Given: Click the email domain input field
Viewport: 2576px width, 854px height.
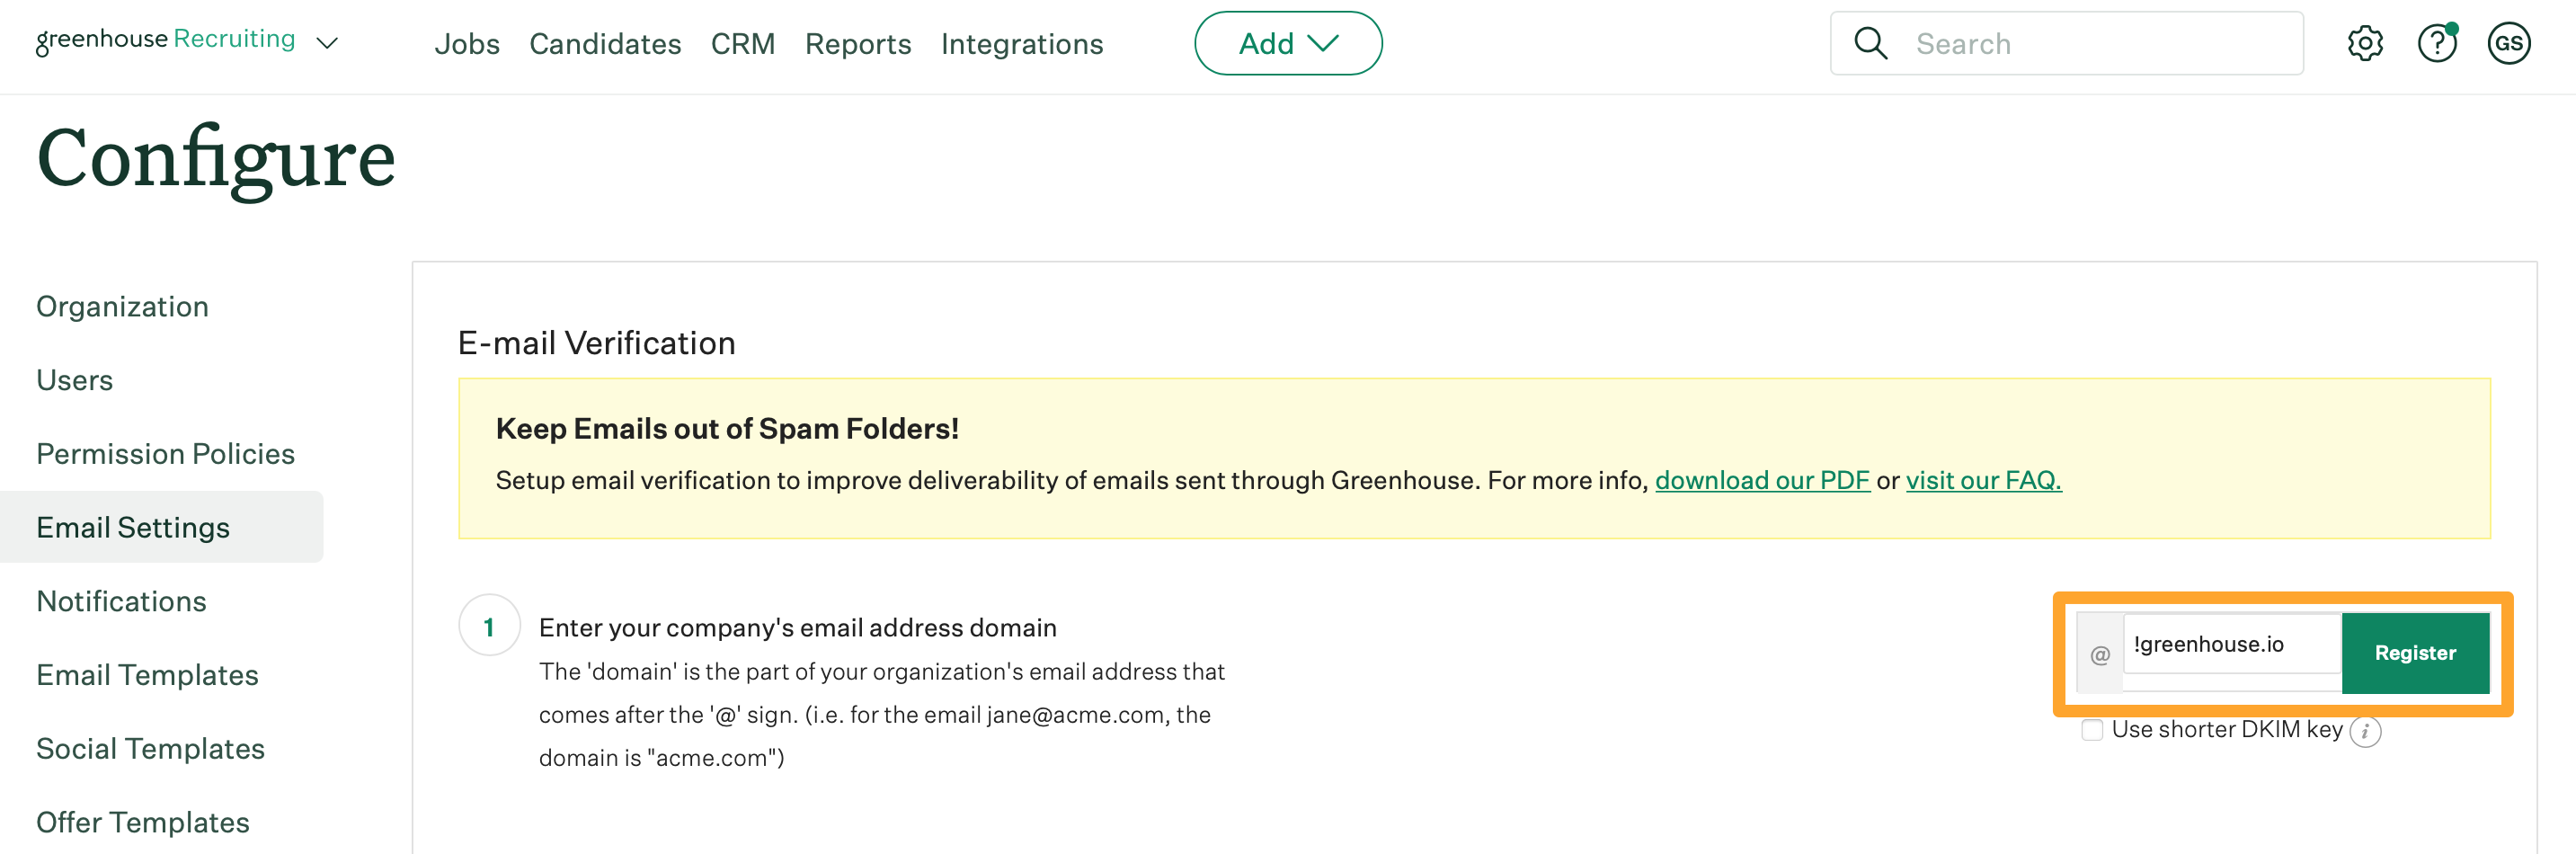Looking at the screenshot, I should point(2231,645).
